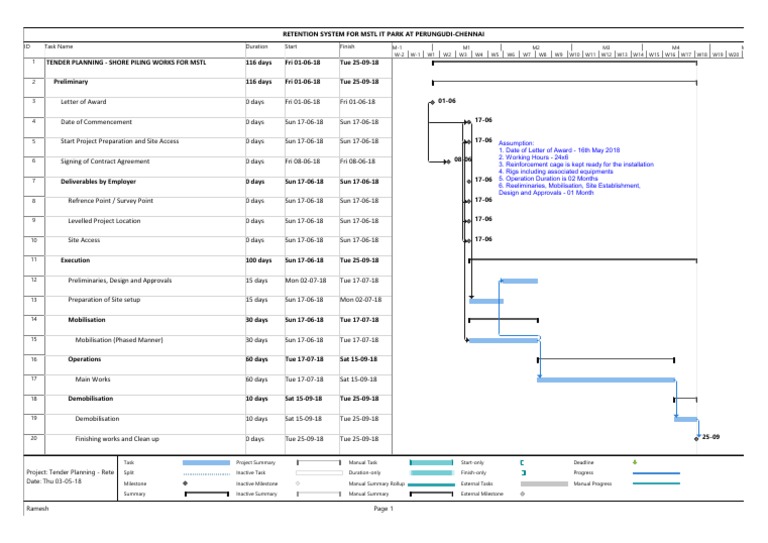Viewport: 768px width, 543px height.
Task: Select the Mobilisation (Phased Manner) Gantt bar
Action: pos(504,340)
